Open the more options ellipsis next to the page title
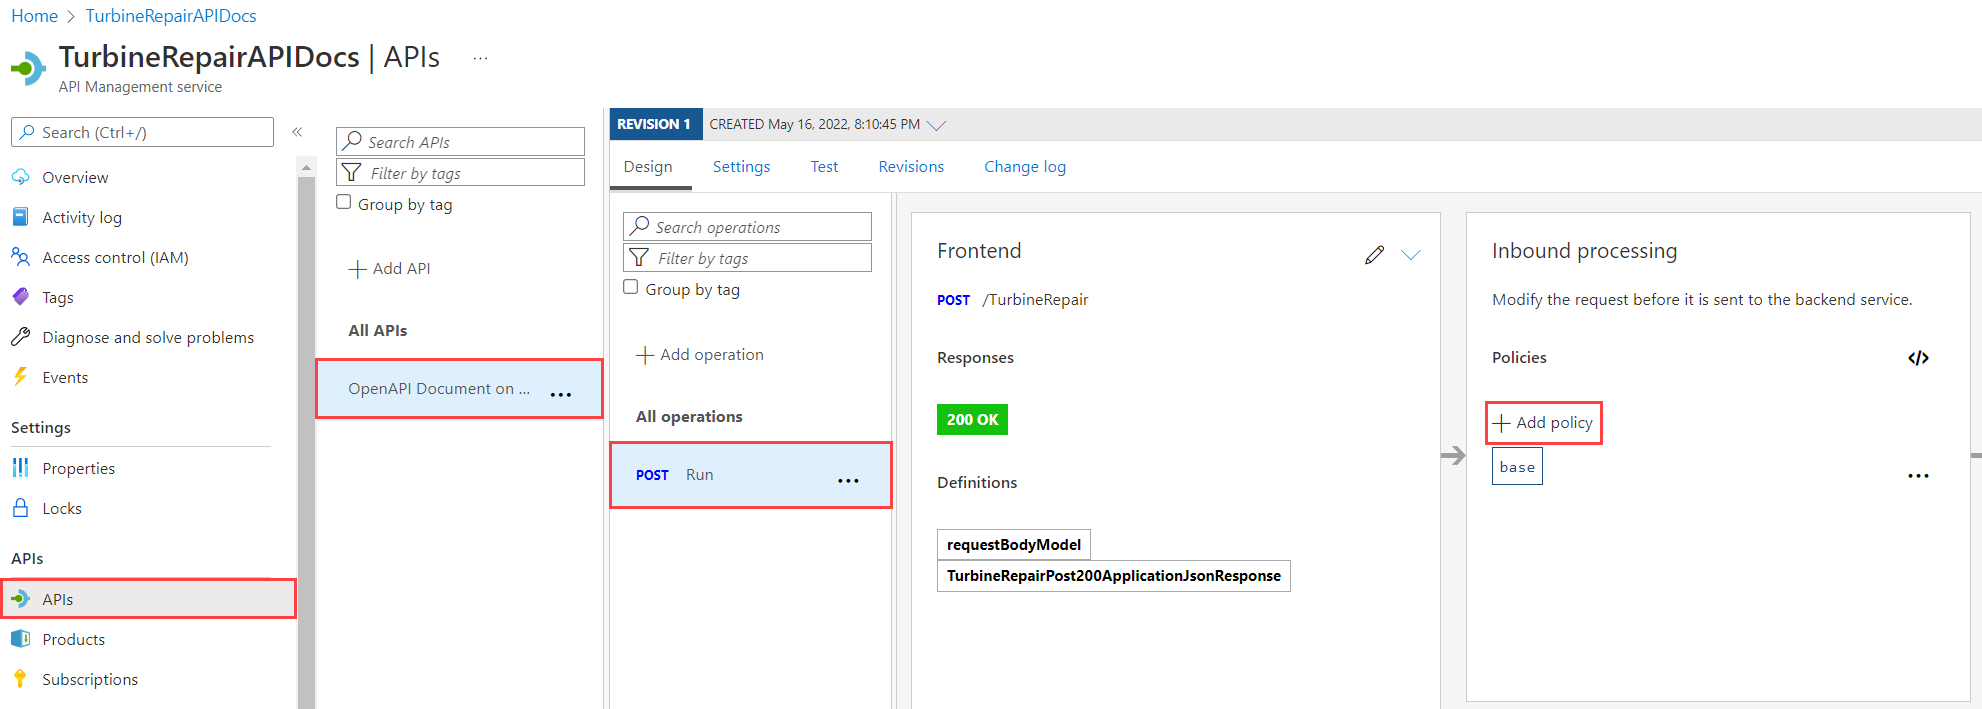The width and height of the screenshot is (1982, 709). pos(480,58)
